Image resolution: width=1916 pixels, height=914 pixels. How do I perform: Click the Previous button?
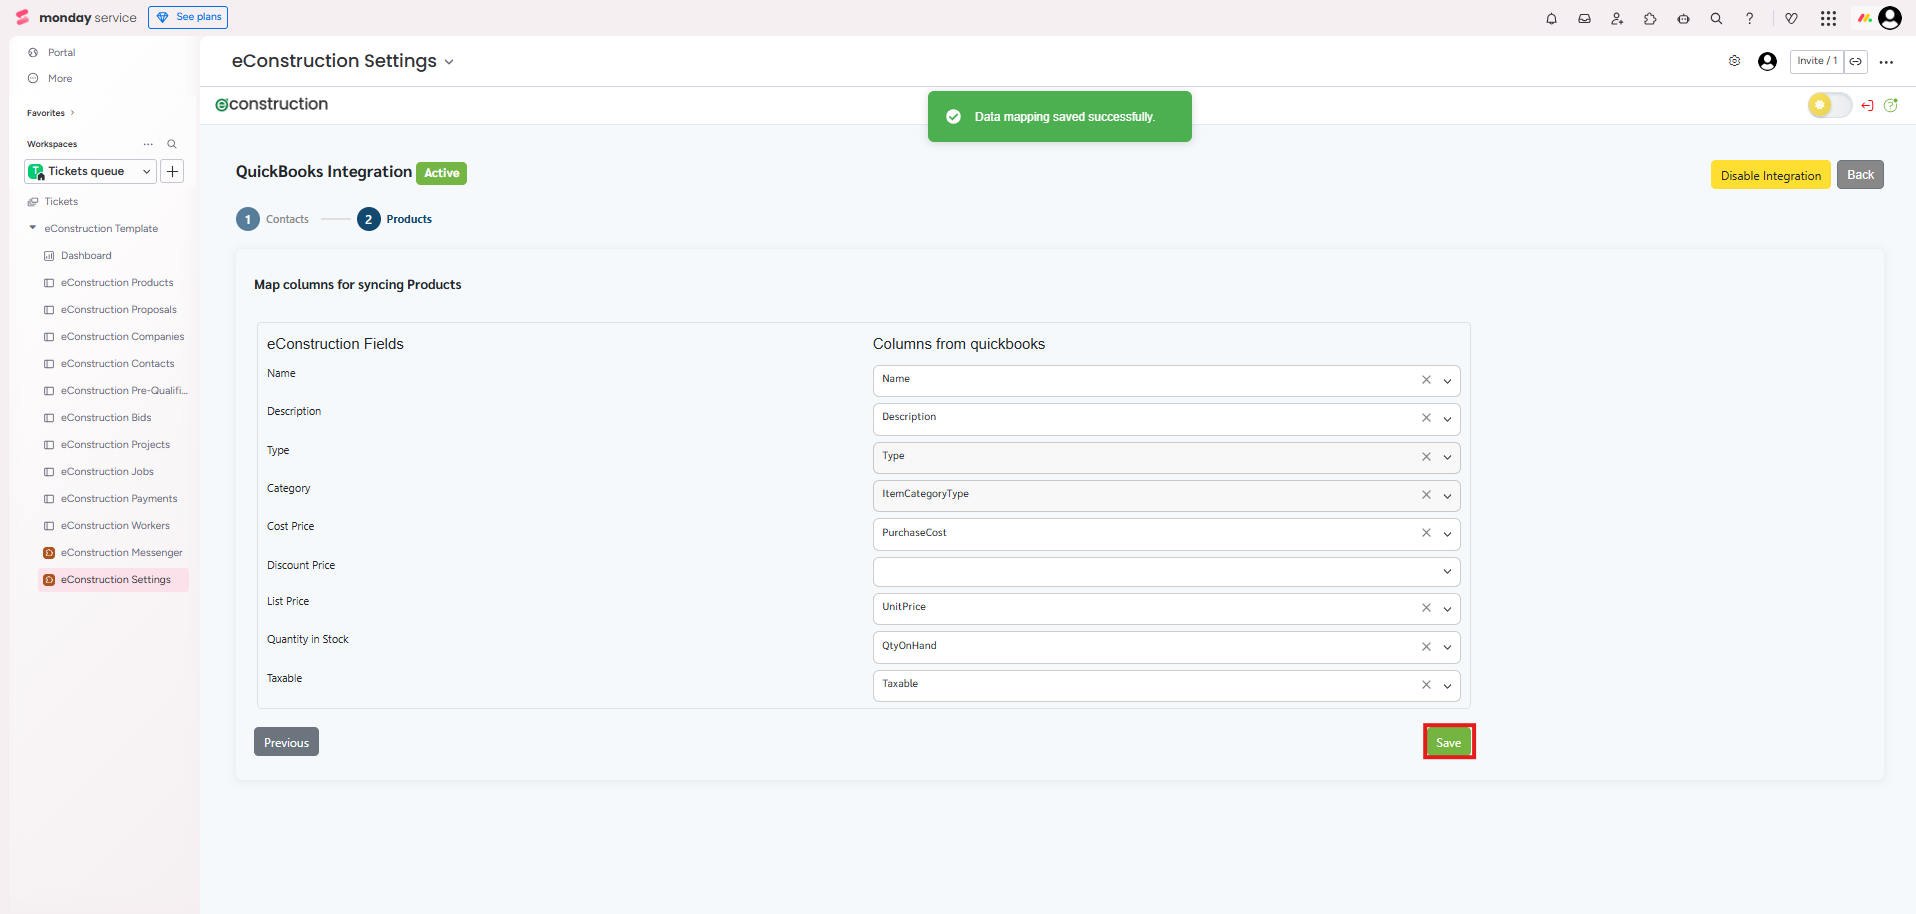286,742
